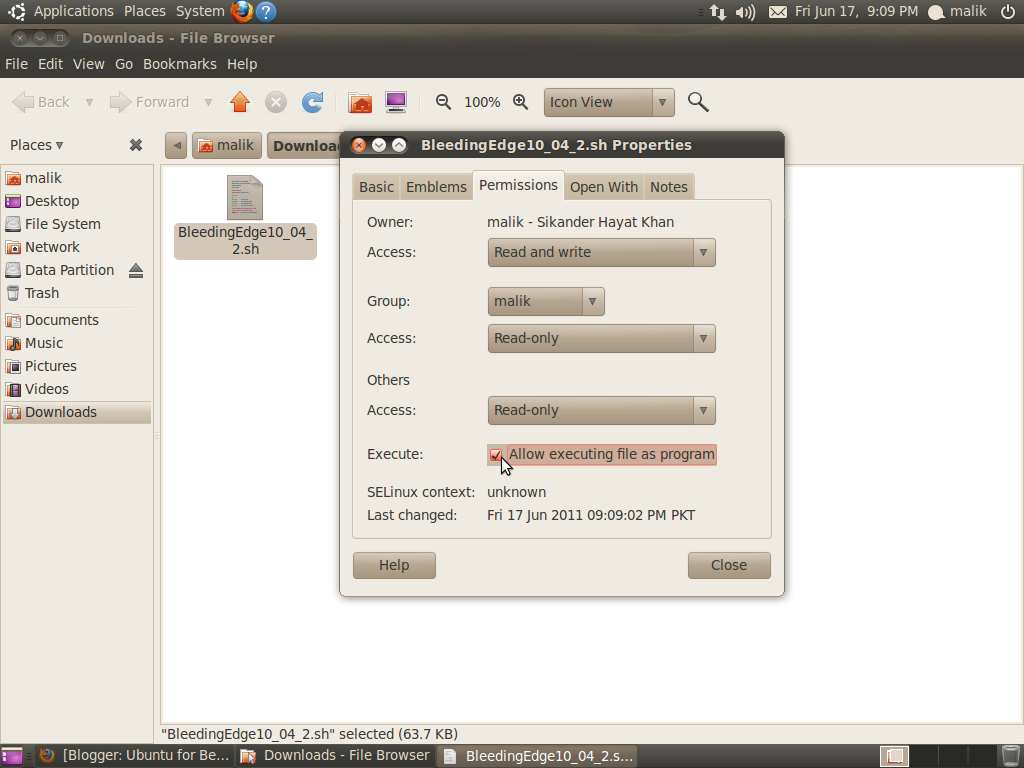1024x768 pixels.
Task: Open the volume control indicator
Action: [x=745, y=12]
